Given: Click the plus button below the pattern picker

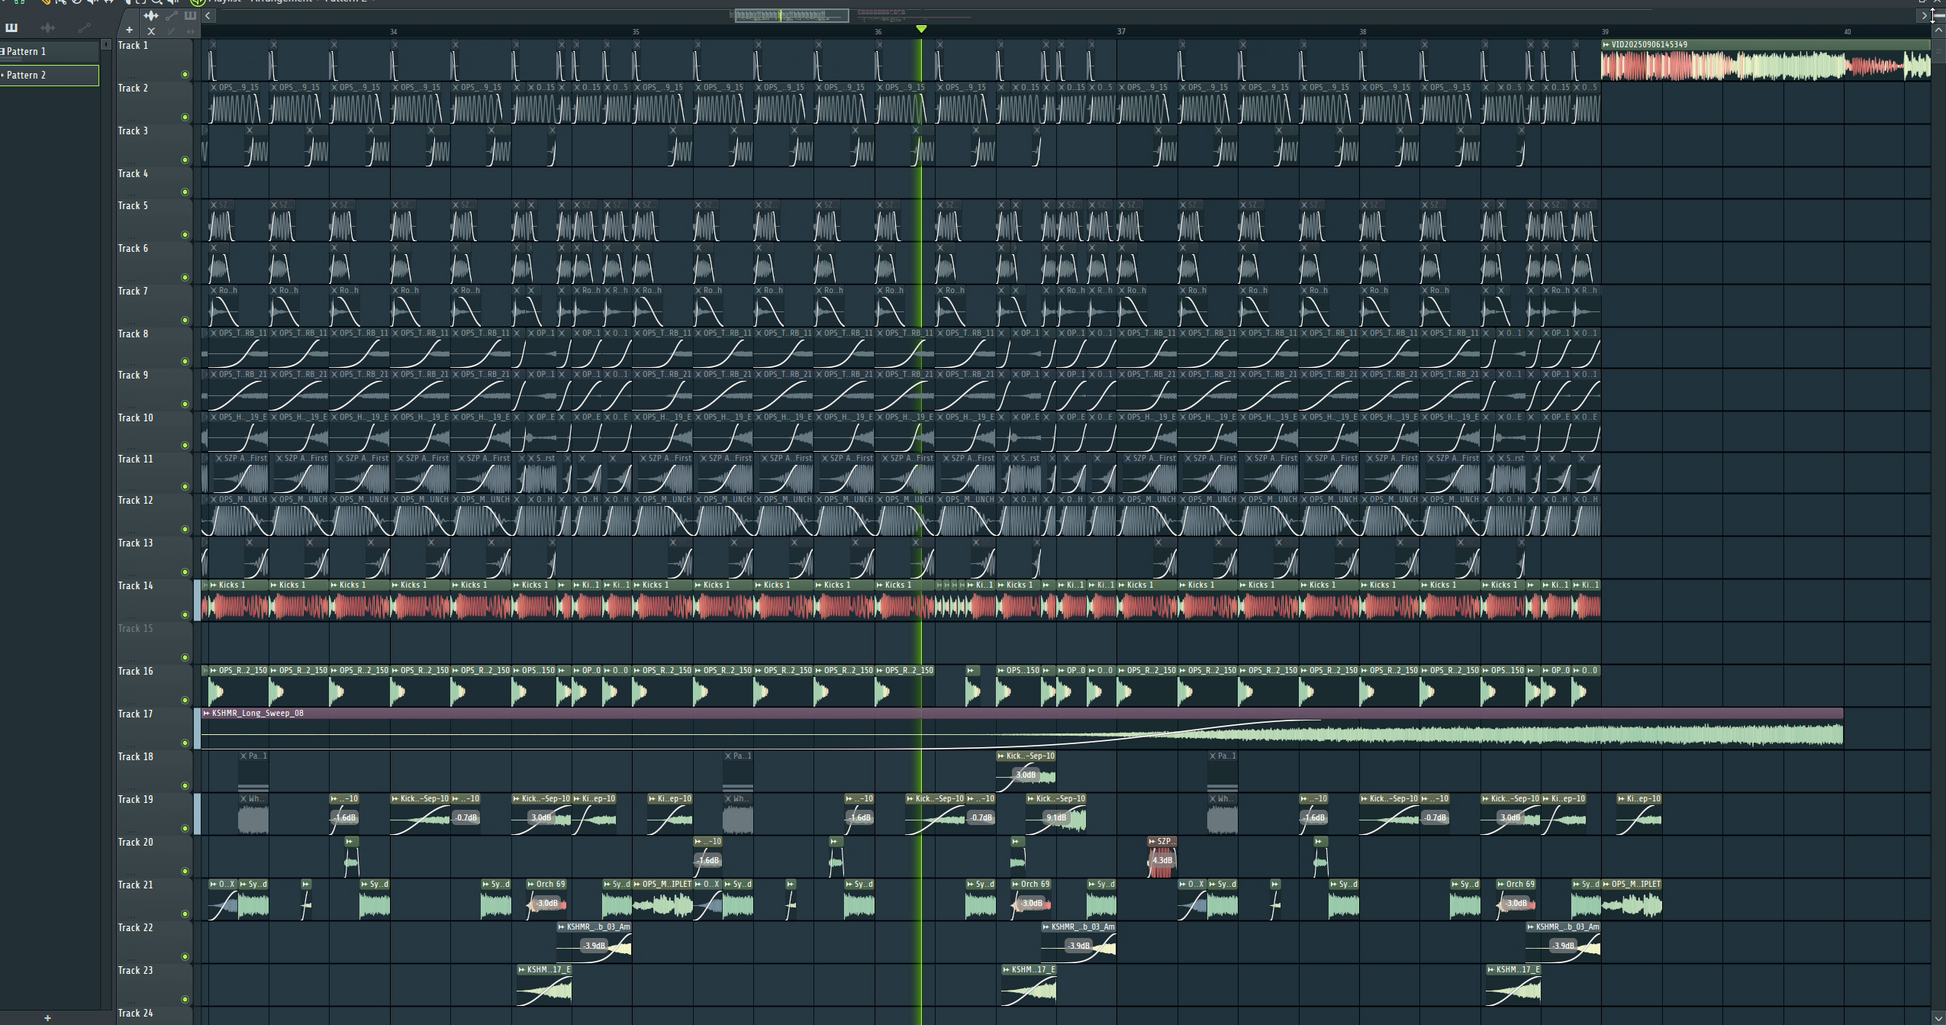Looking at the screenshot, I should click(x=47, y=1018).
